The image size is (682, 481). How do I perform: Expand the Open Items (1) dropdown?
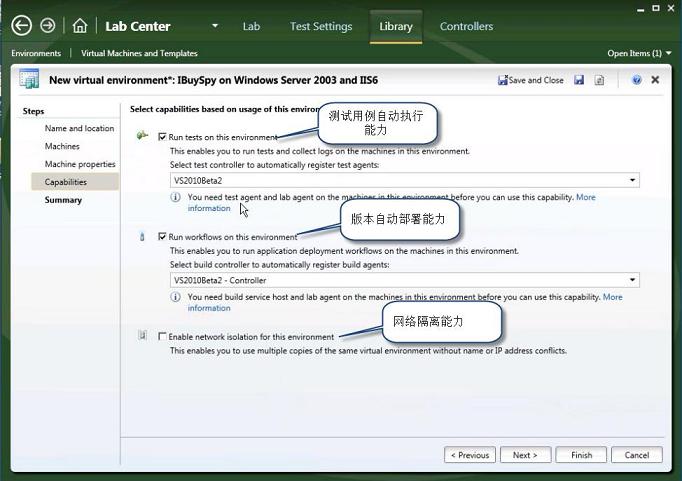pyautogui.click(x=669, y=53)
